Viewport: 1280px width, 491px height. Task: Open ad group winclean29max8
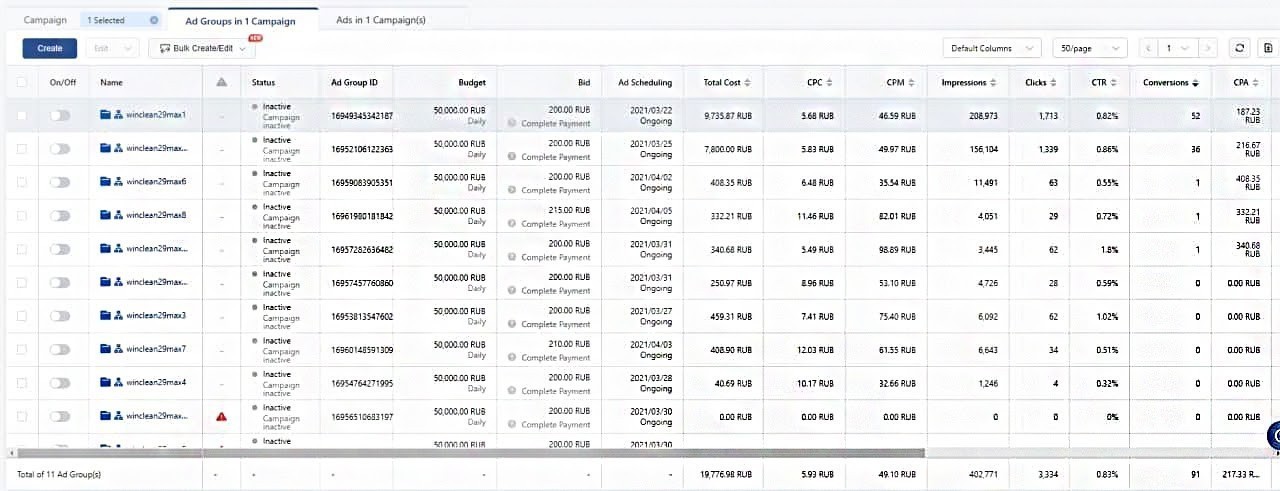pyautogui.click(x=156, y=215)
